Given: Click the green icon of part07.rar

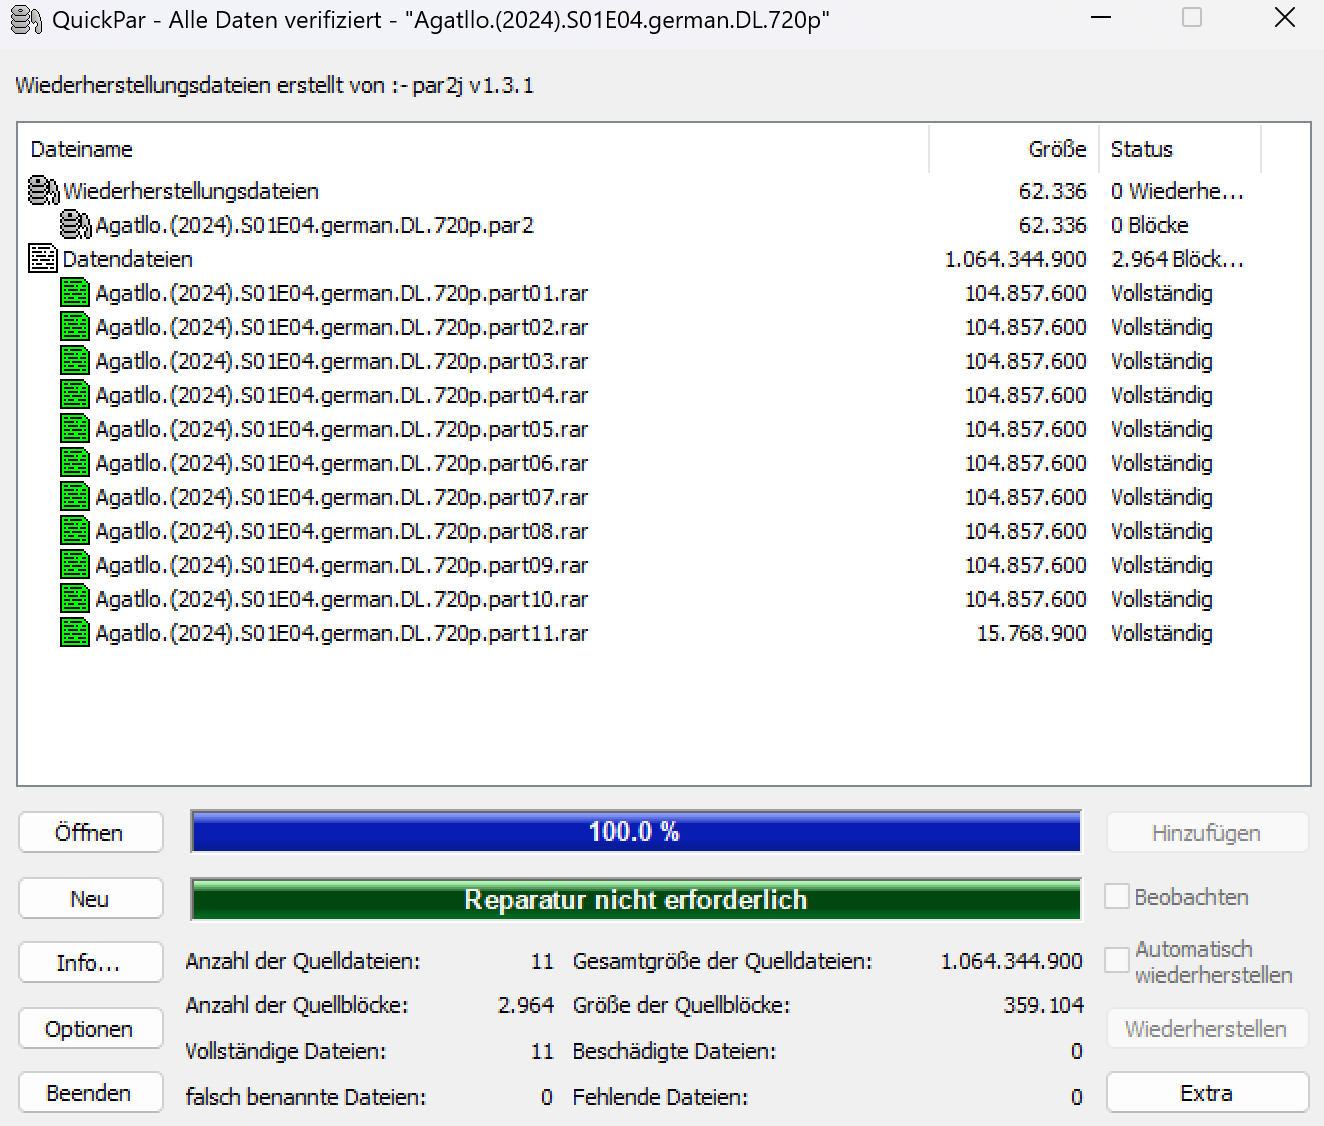Looking at the screenshot, I should coord(75,497).
